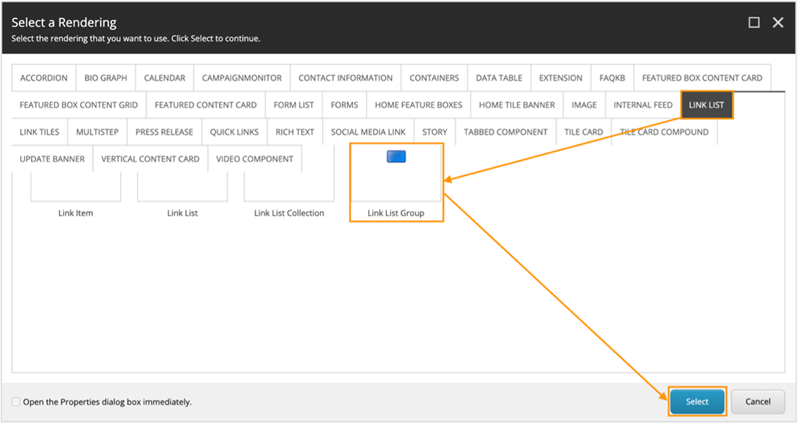Select the Link List Group rendering icon

point(396,157)
